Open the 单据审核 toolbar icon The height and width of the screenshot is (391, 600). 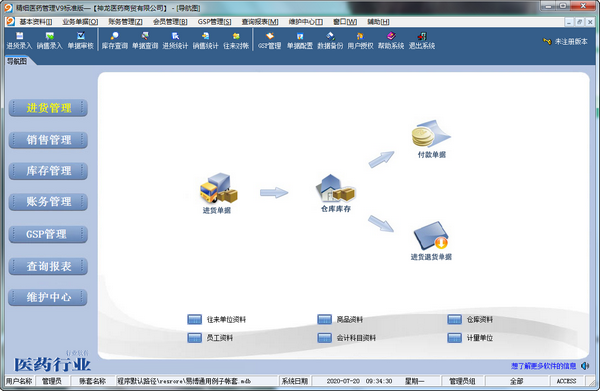tap(80, 41)
